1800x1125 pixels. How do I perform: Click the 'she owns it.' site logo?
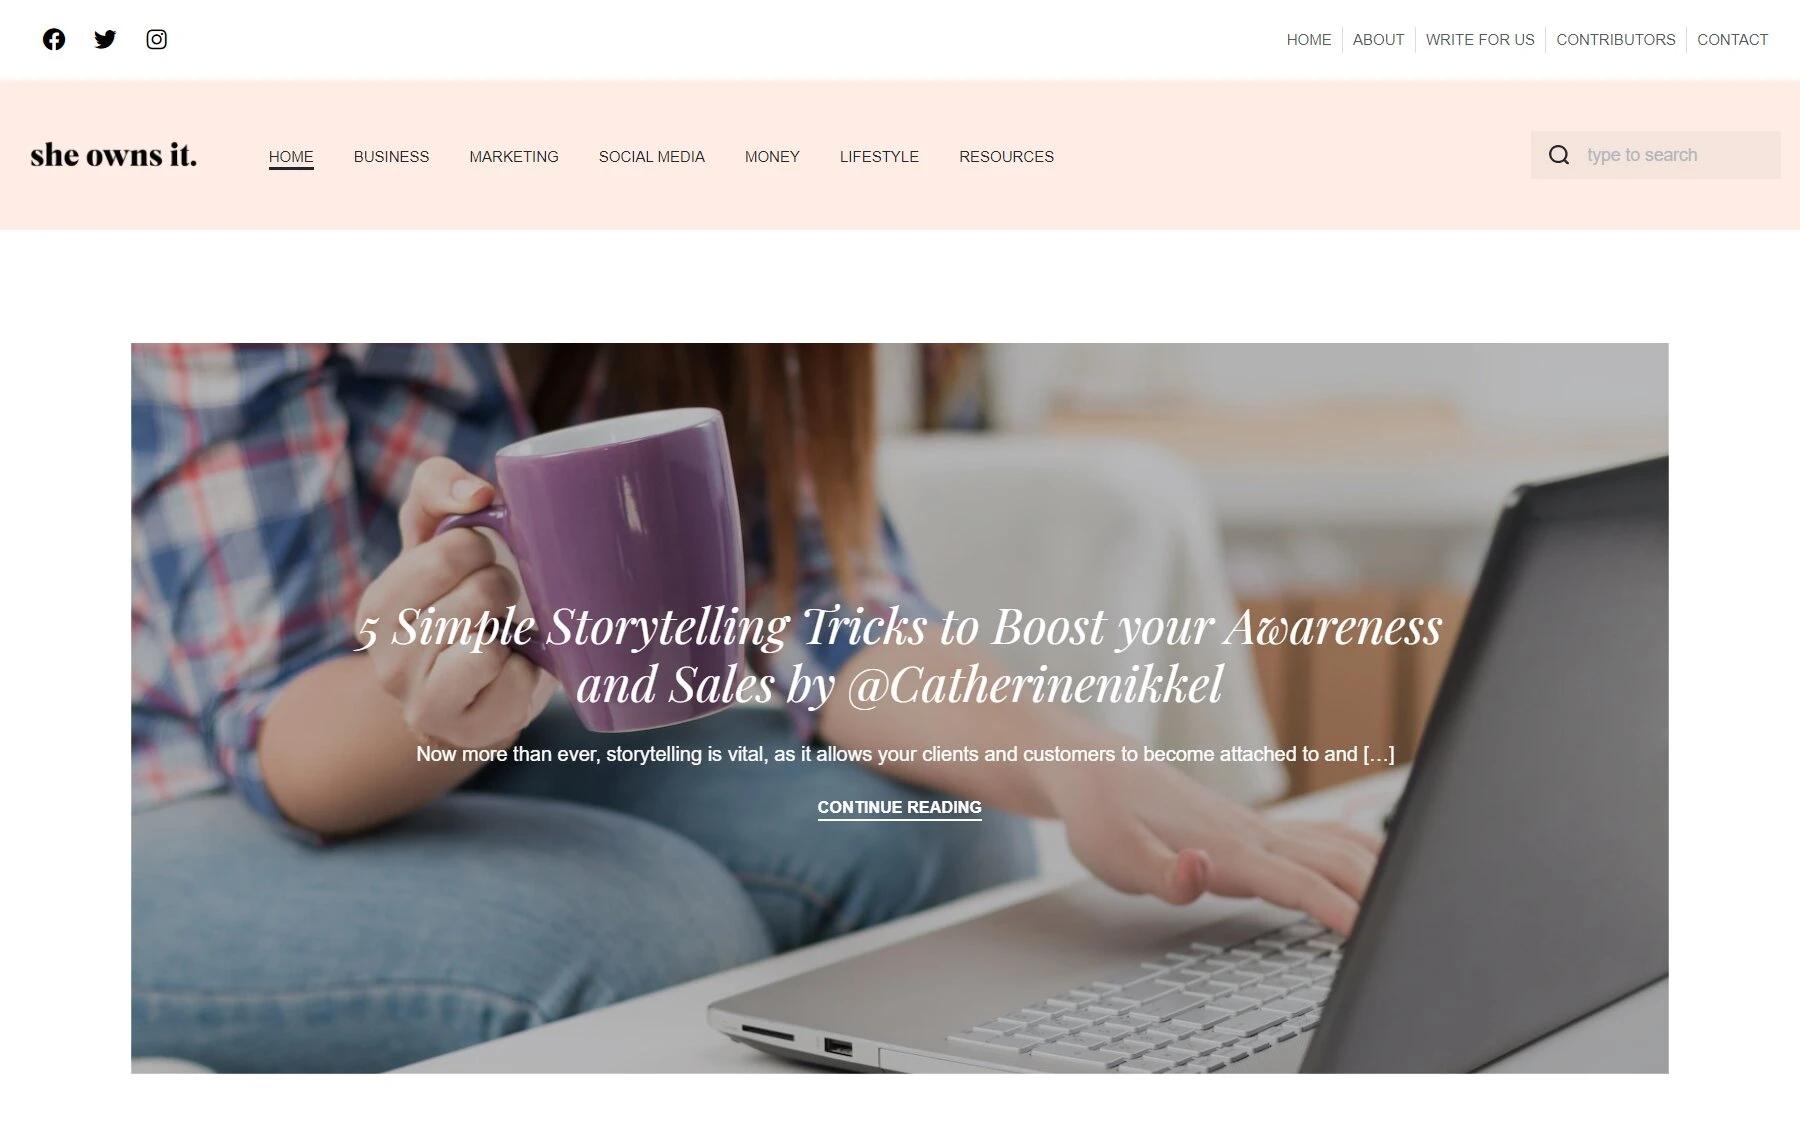(x=114, y=155)
